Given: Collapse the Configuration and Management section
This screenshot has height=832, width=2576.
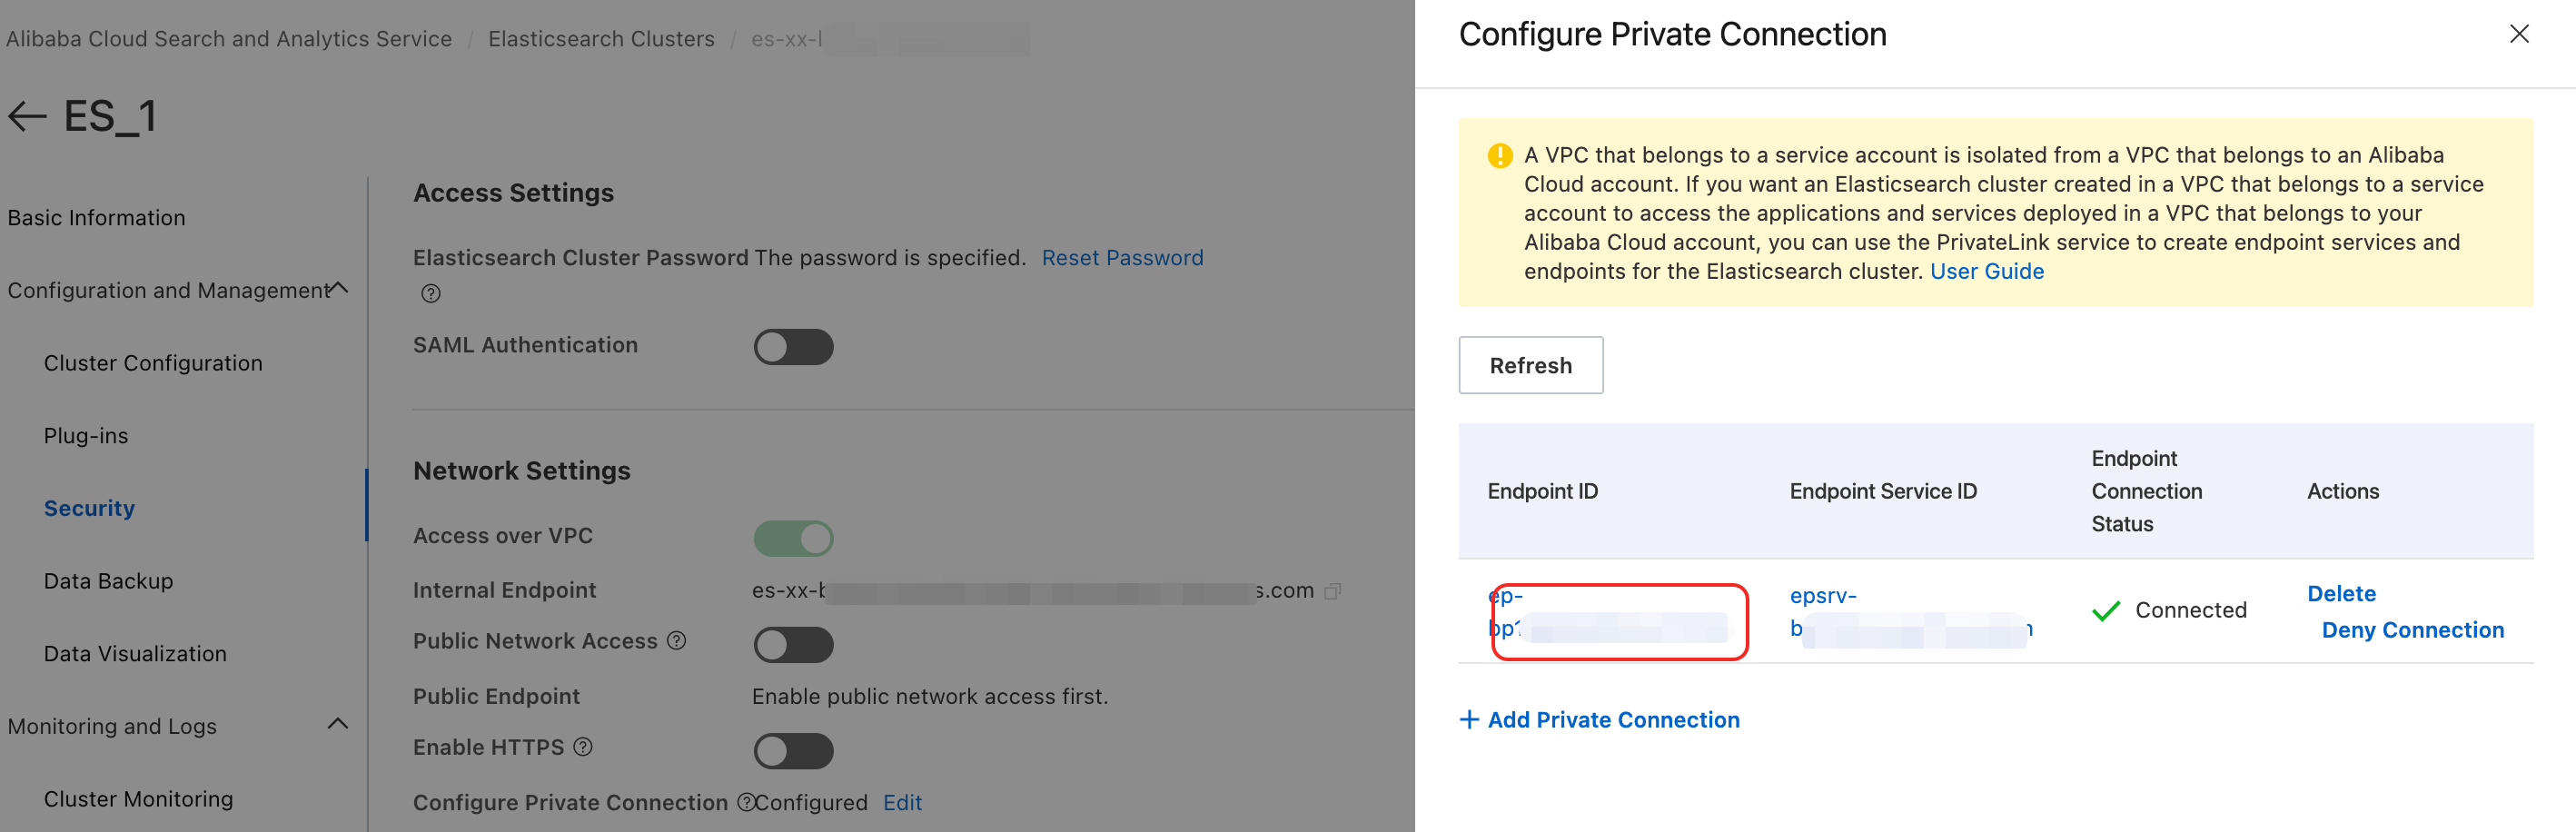Looking at the screenshot, I should [339, 289].
